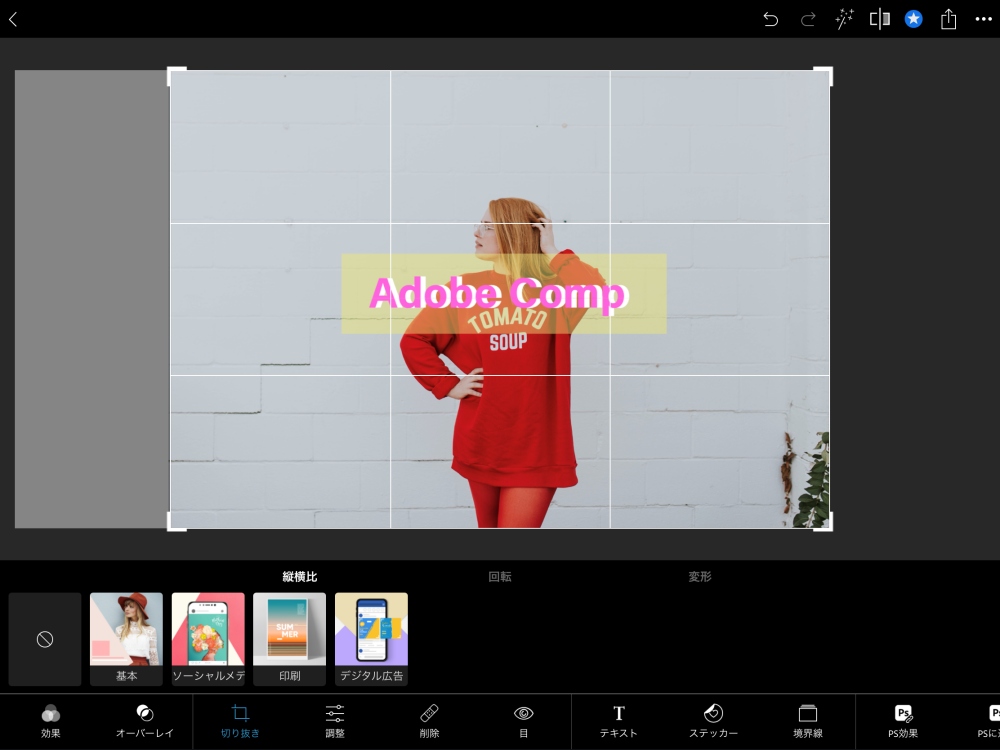This screenshot has height=750, width=1000.
Task: Open the 効果 effects tool
Action: [50, 721]
